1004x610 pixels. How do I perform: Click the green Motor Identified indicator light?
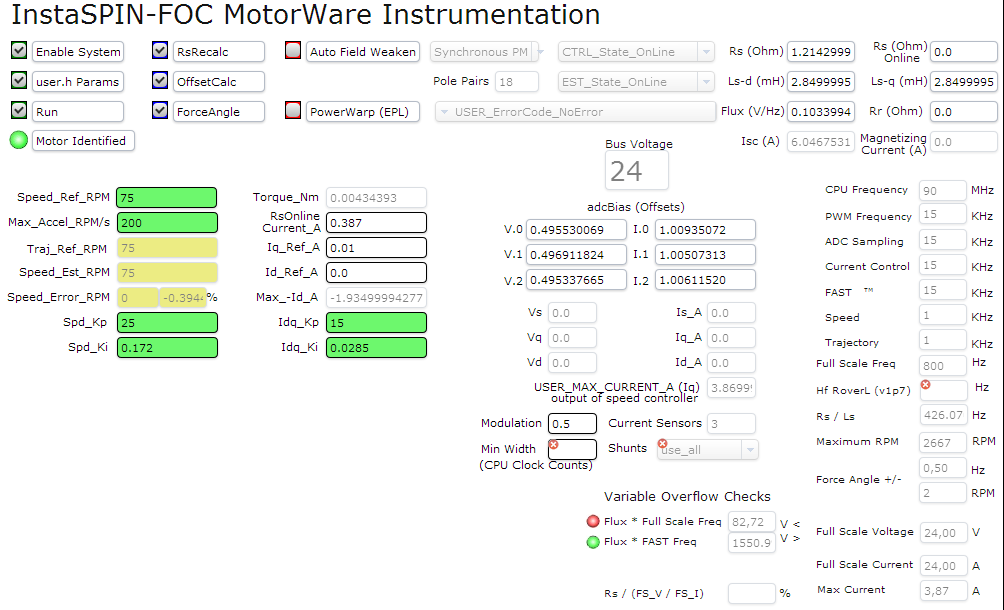(x=19, y=140)
